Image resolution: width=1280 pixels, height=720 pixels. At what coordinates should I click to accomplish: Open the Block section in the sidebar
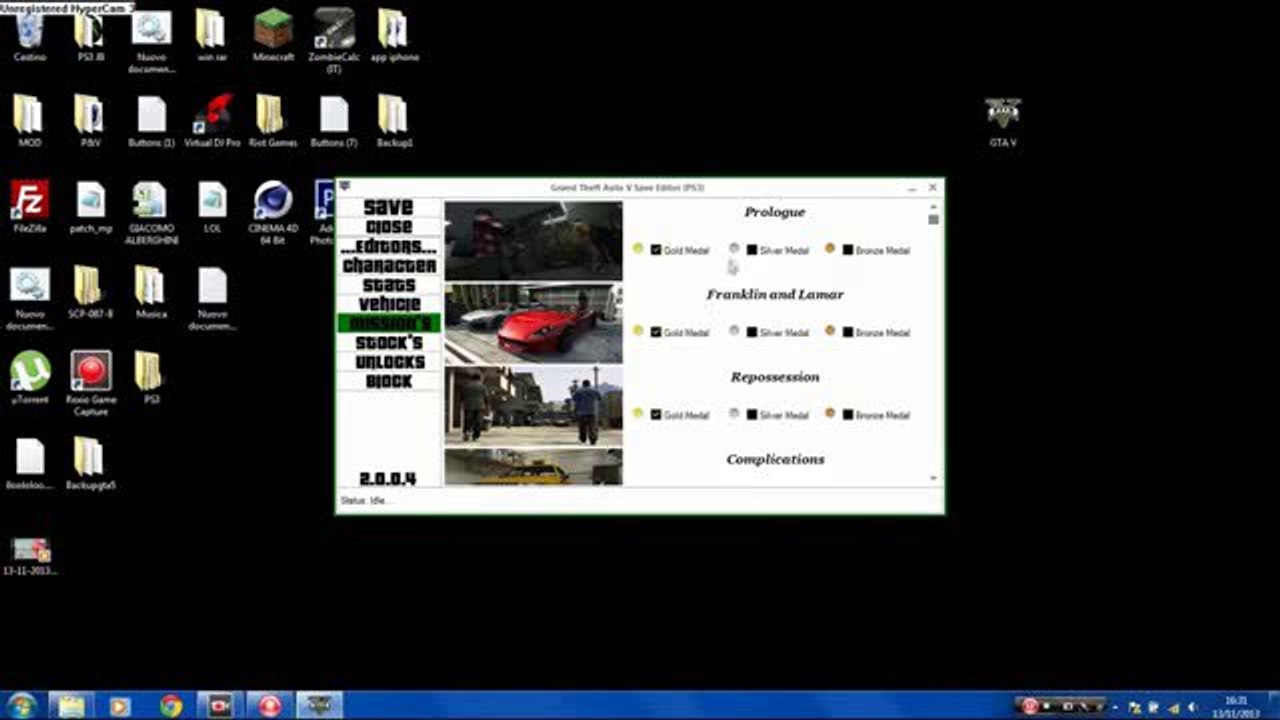pos(389,382)
